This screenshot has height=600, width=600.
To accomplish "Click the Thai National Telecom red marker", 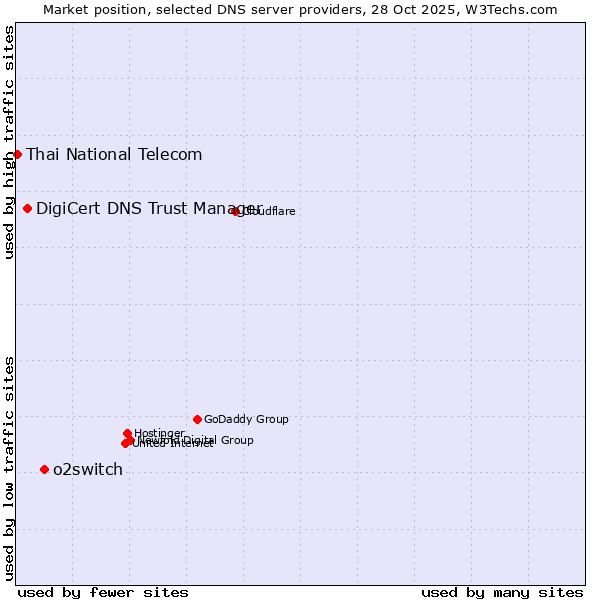I will pyautogui.click(x=17, y=154).
